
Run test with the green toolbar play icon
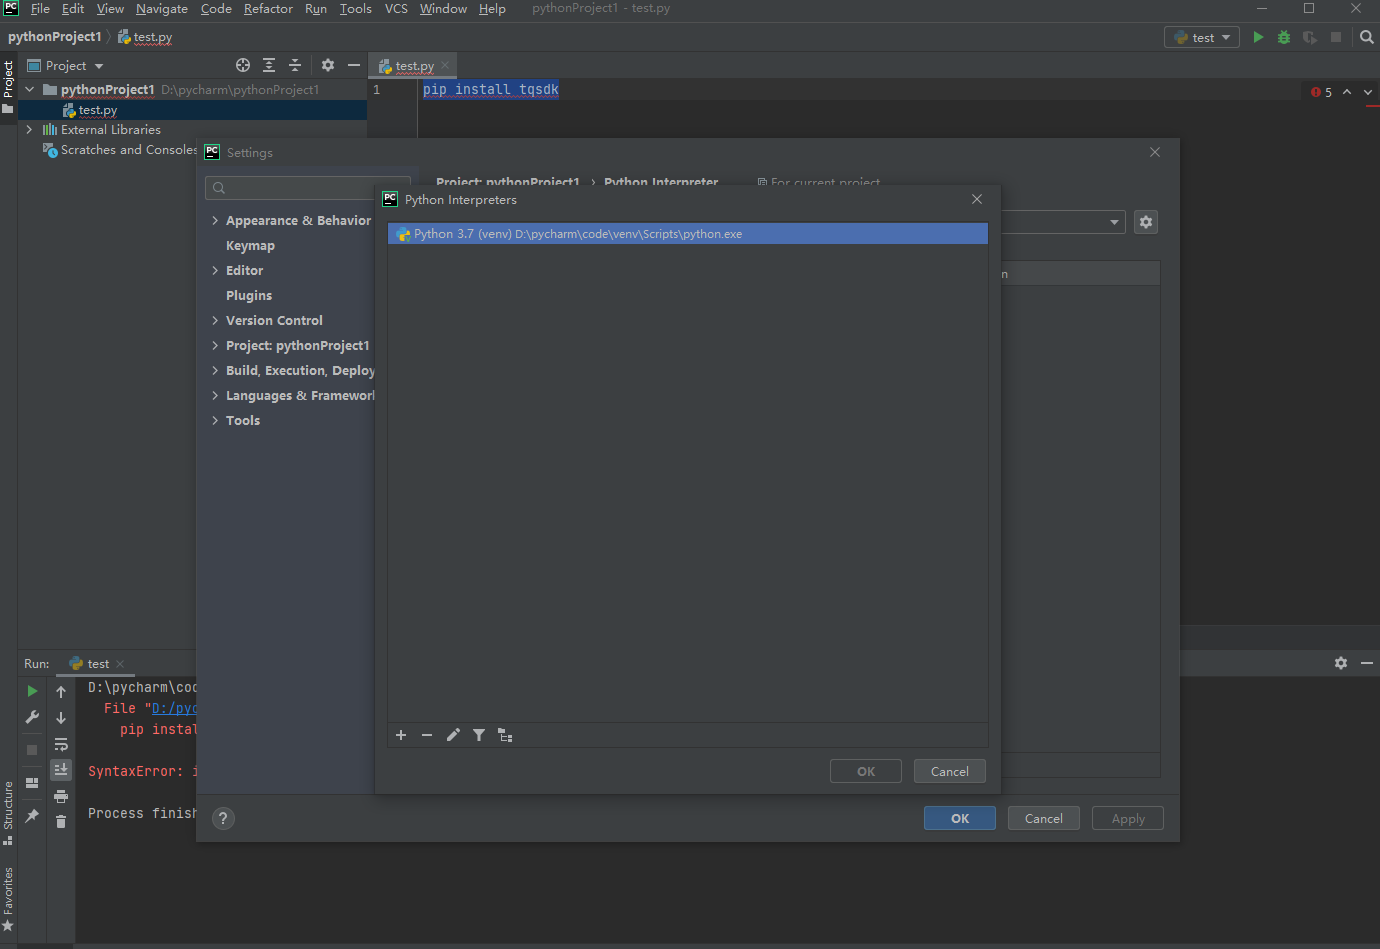[1258, 37]
